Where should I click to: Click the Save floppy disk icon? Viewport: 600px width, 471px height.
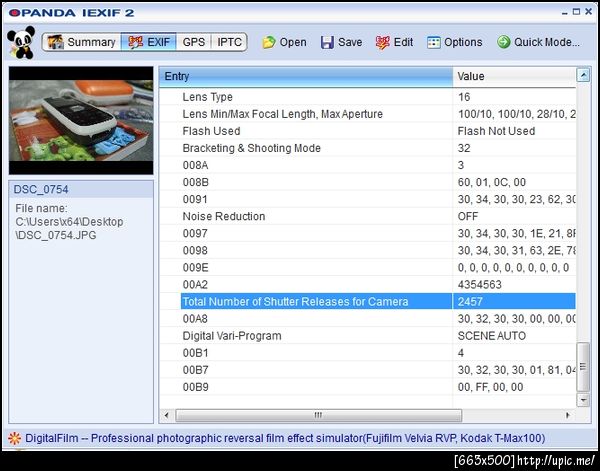pyautogui.click(x=327, y=42)
